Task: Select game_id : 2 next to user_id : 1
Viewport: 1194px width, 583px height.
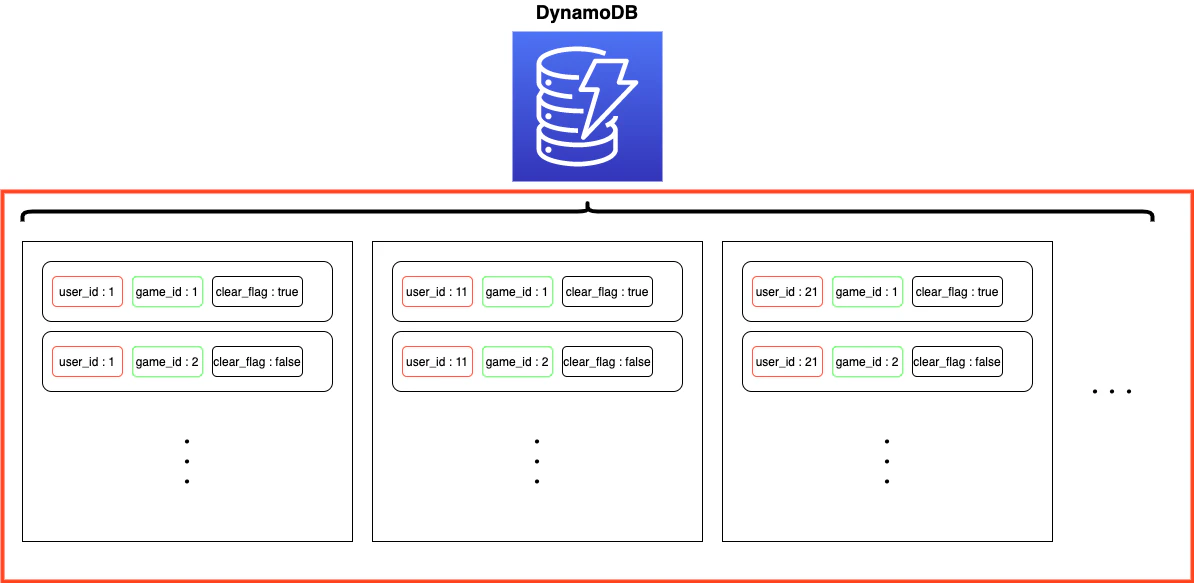Action: 168,362
